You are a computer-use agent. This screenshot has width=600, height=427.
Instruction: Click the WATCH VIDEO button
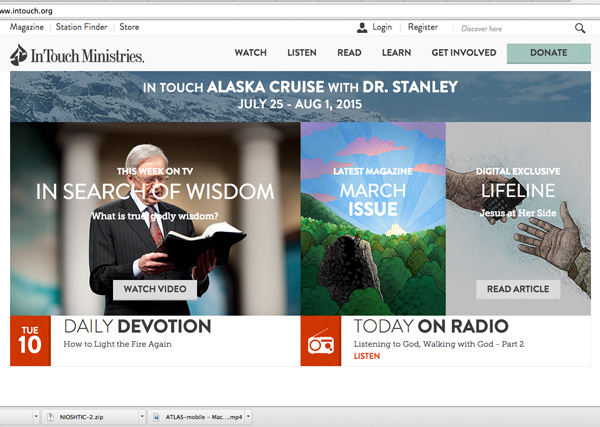155,289
